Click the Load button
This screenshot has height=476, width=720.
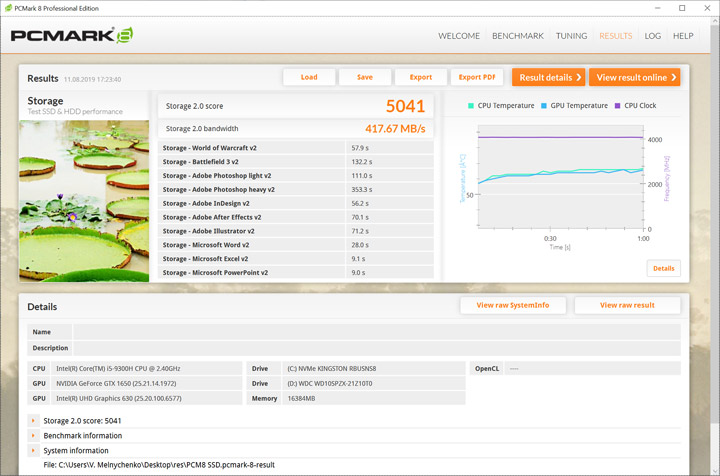click(x=309, y=77)
